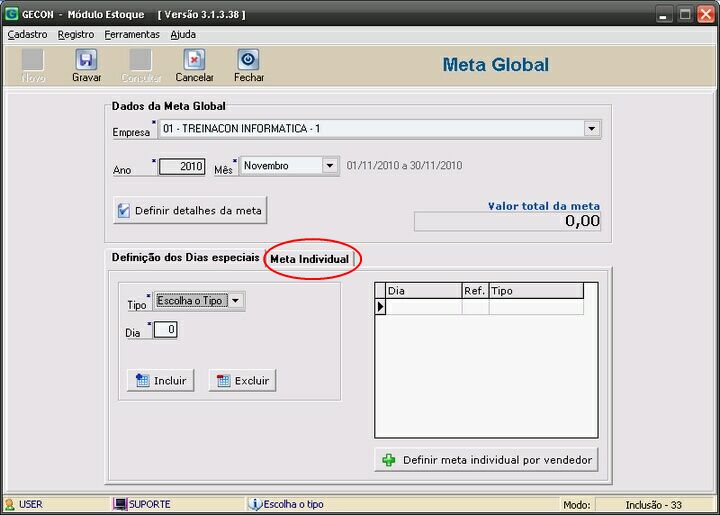Click the disabled Consultar toolbar icon
The image size is (720, 515).
[x=140, y=60]
